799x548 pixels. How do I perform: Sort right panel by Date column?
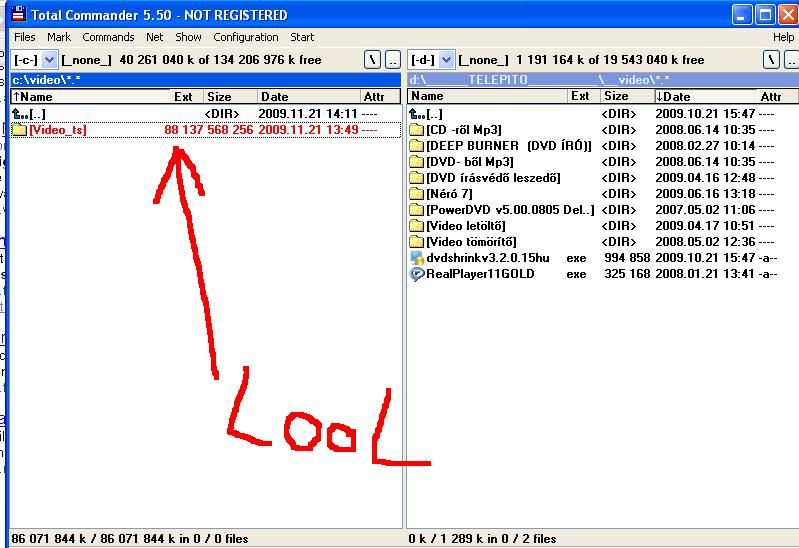tap(706, 96)
